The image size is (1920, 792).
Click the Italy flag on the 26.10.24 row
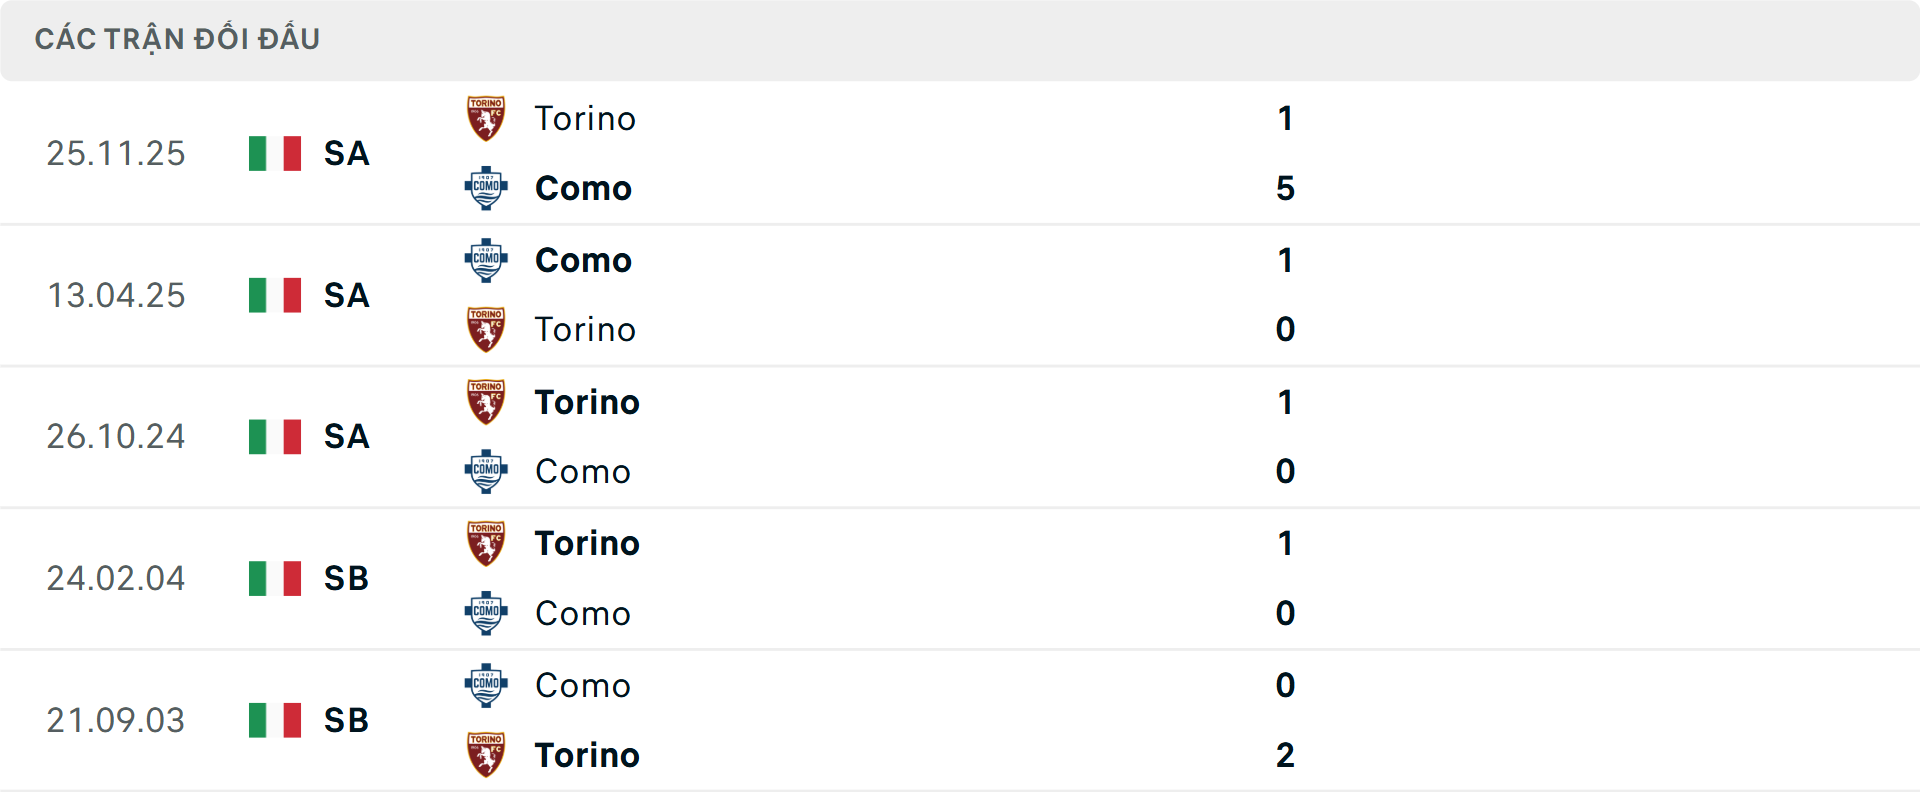tap(274, 436)
